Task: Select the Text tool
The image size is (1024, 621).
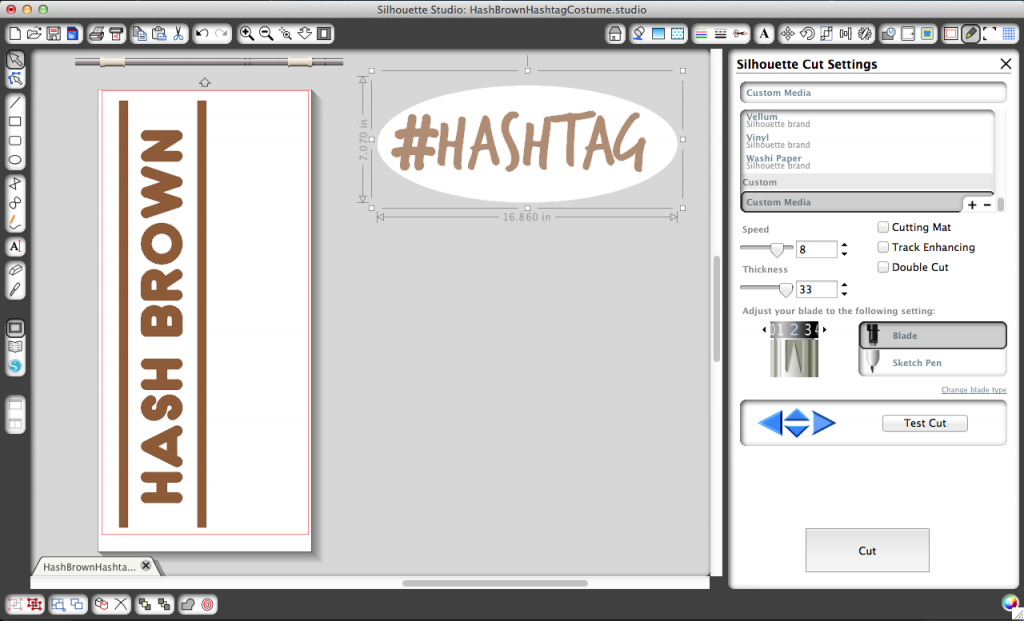Action: [15, 246]
